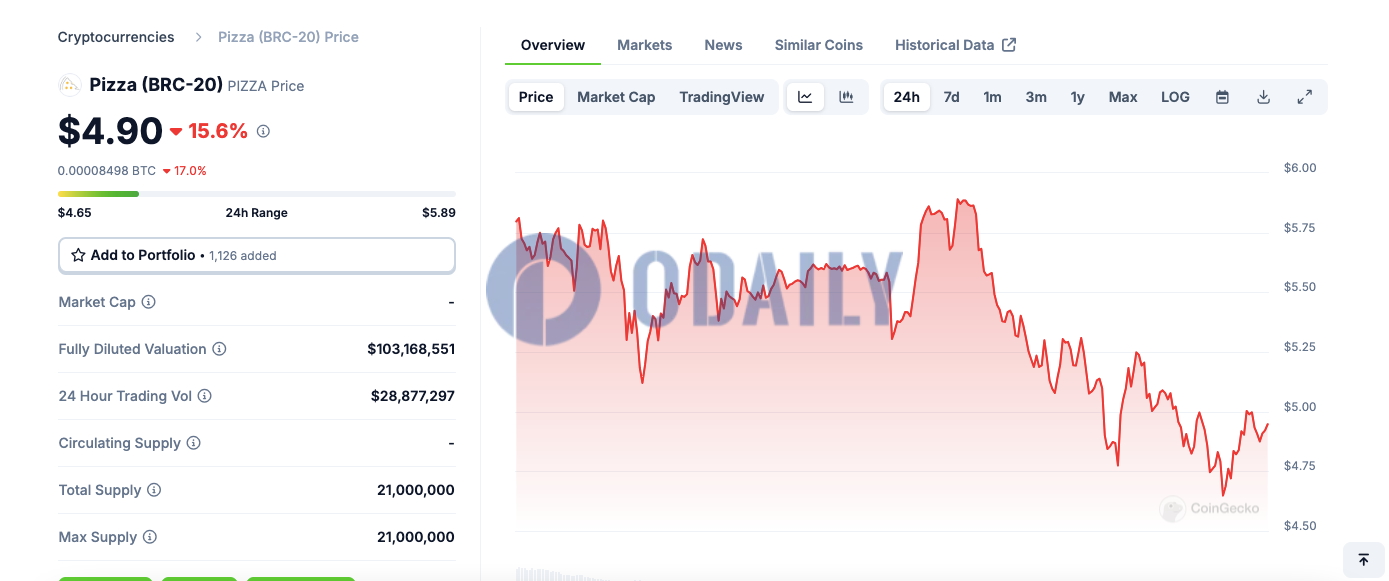
Task: Open the calendar date range picker
Action: coord(1222,97)
